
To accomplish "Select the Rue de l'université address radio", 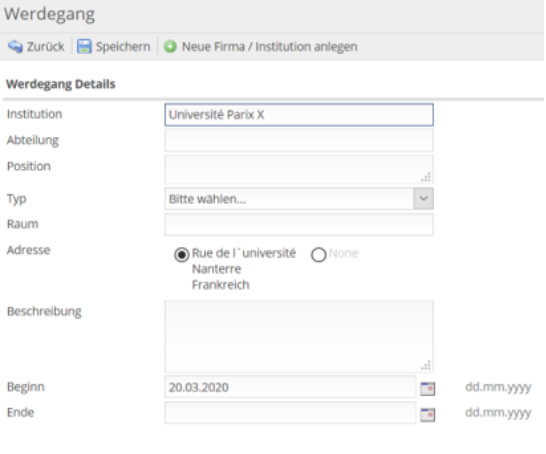I will 181,255.
